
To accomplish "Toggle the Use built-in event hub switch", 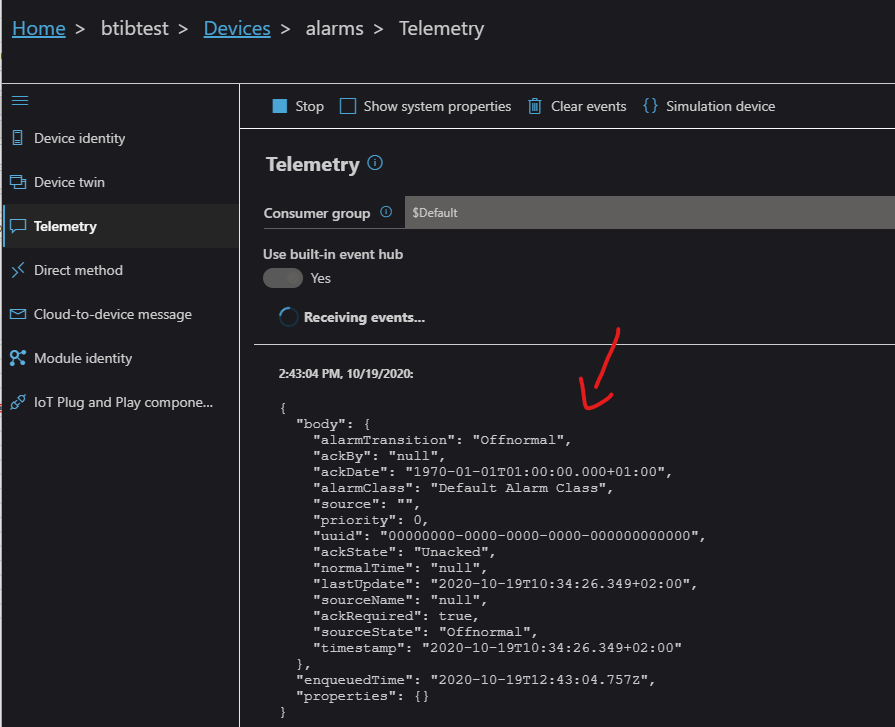I will [282, 278].
